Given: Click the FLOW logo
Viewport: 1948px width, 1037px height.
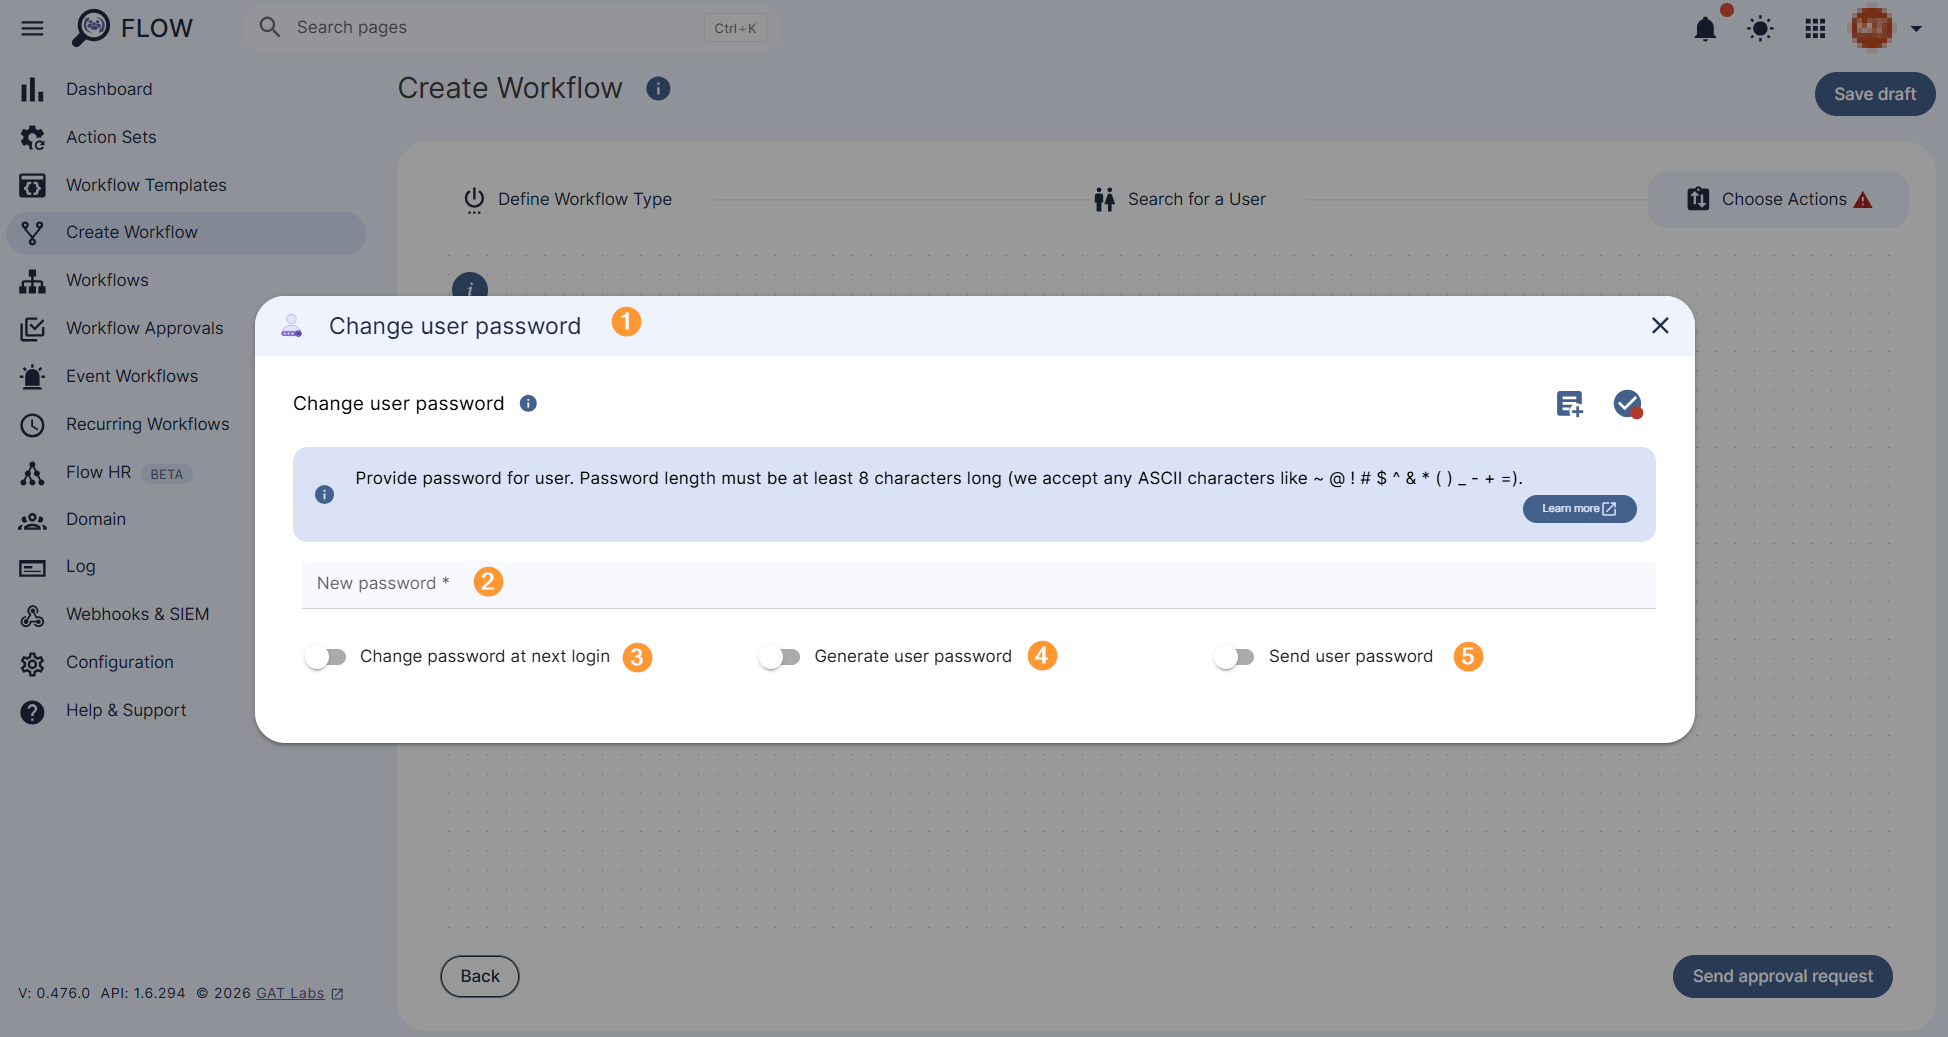Looking at the screenshot, I should click(132, 28).
